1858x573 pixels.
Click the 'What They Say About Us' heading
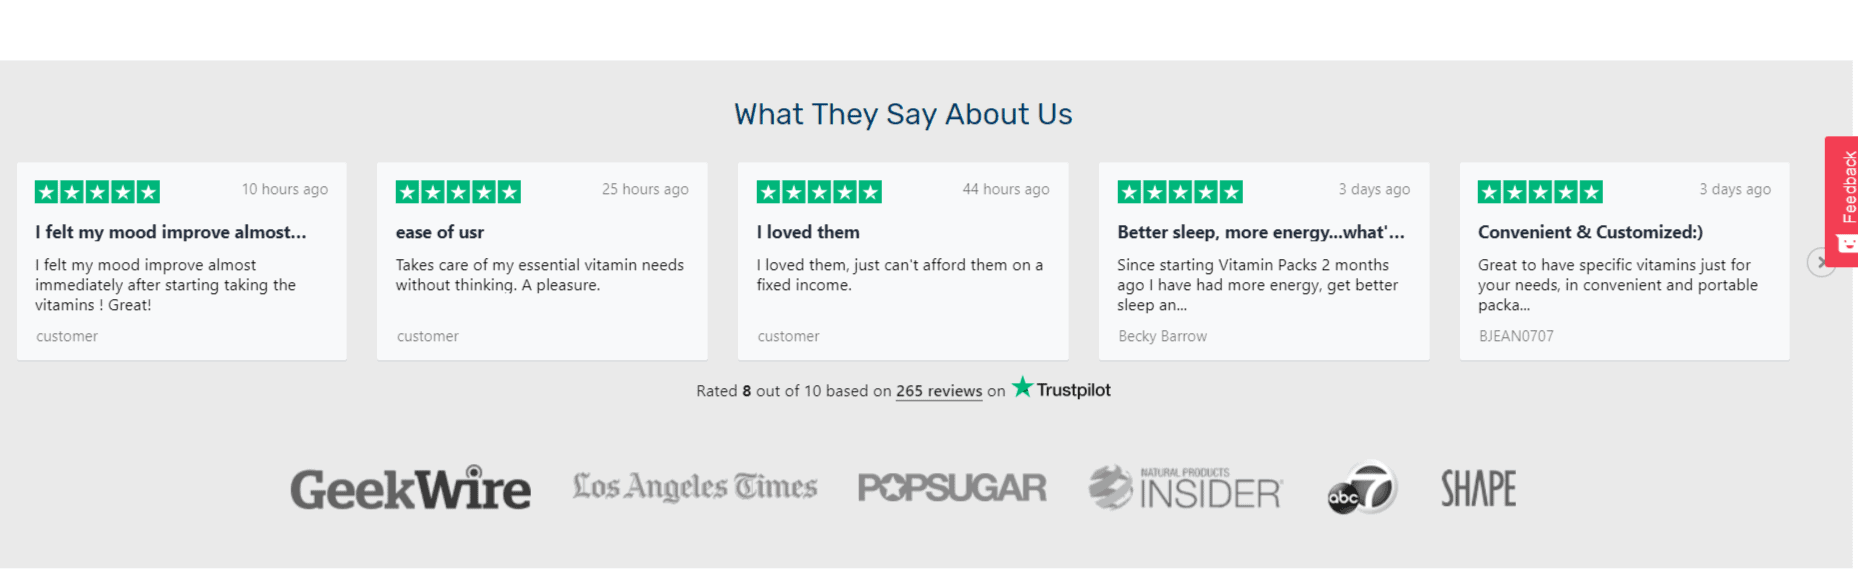pyautogui.click(x=903, y=114)
